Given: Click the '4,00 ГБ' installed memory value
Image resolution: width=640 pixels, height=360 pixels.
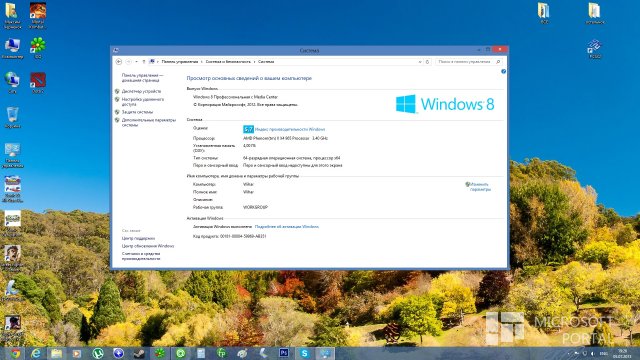Looking at the screenshot, I should tap(249, 146).
